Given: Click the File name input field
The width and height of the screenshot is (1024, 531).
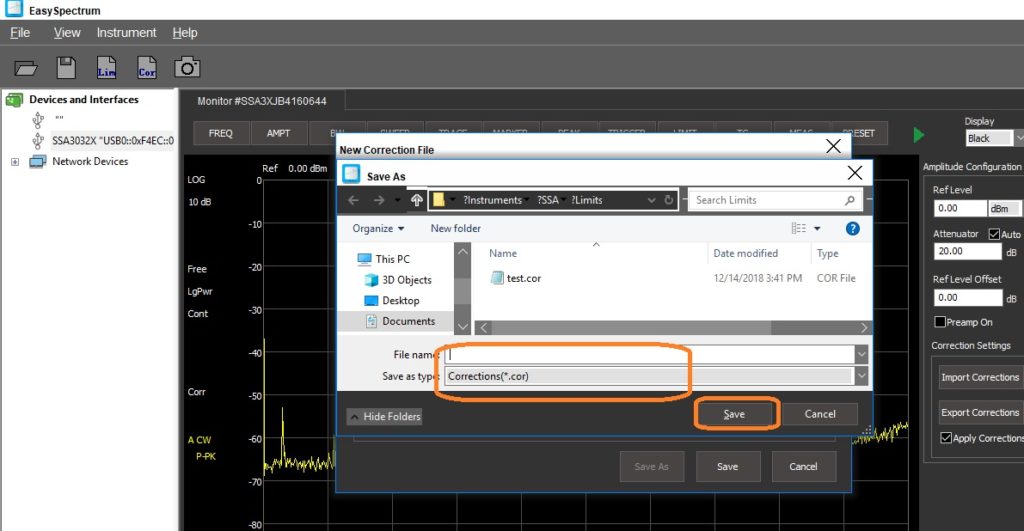Looking at the screenshot, I should coord(648,354).
